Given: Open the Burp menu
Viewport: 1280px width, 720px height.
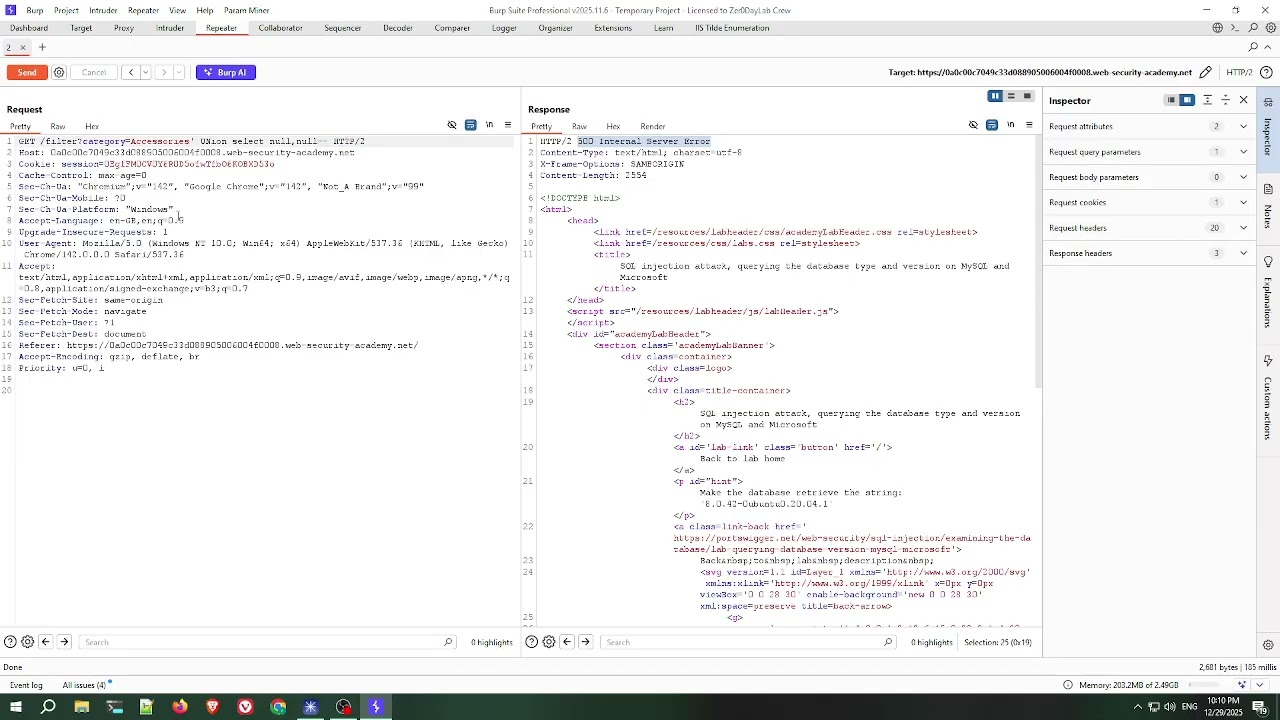Looking at the screenshot, I should point(34,10).
